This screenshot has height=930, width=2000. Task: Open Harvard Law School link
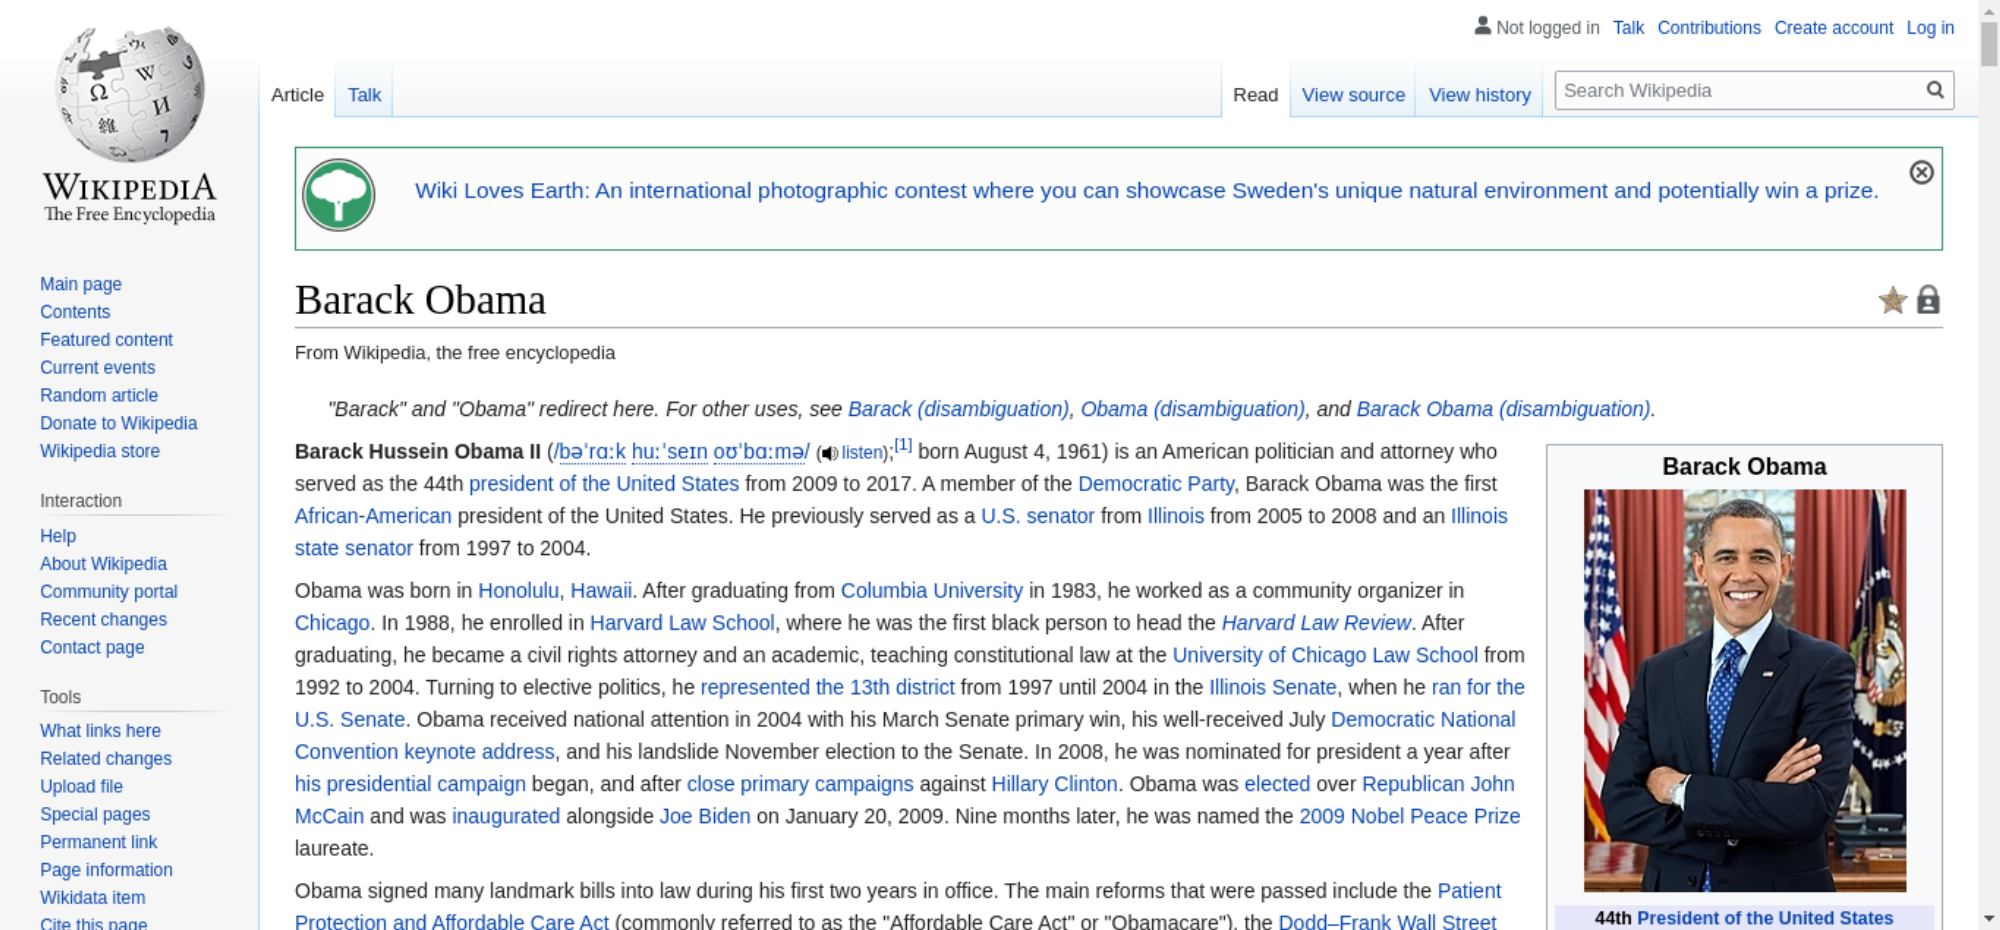pos(682,623)
